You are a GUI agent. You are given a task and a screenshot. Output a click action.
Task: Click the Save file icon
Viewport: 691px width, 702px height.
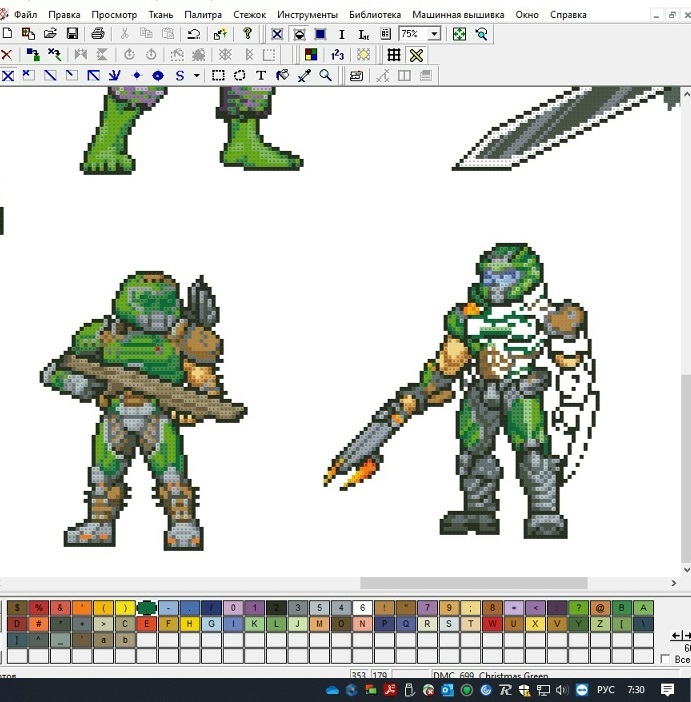[x=72, y=34]
